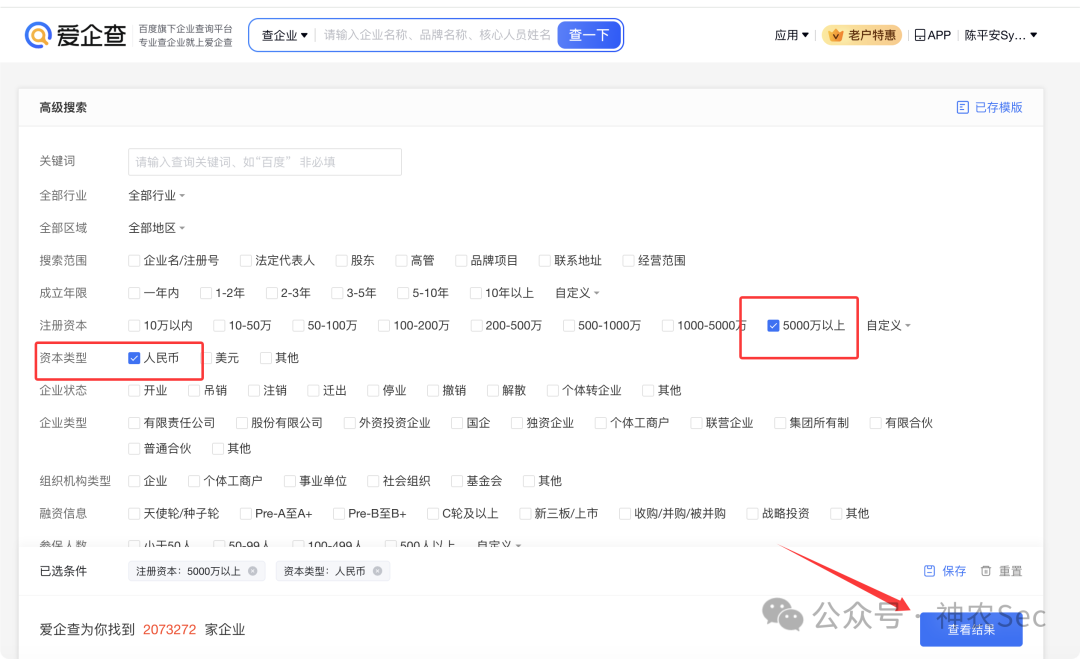This screenshot has width=1080, height=659.
Task: Click the 查看结果 button
Action: (x=971, y=629)
